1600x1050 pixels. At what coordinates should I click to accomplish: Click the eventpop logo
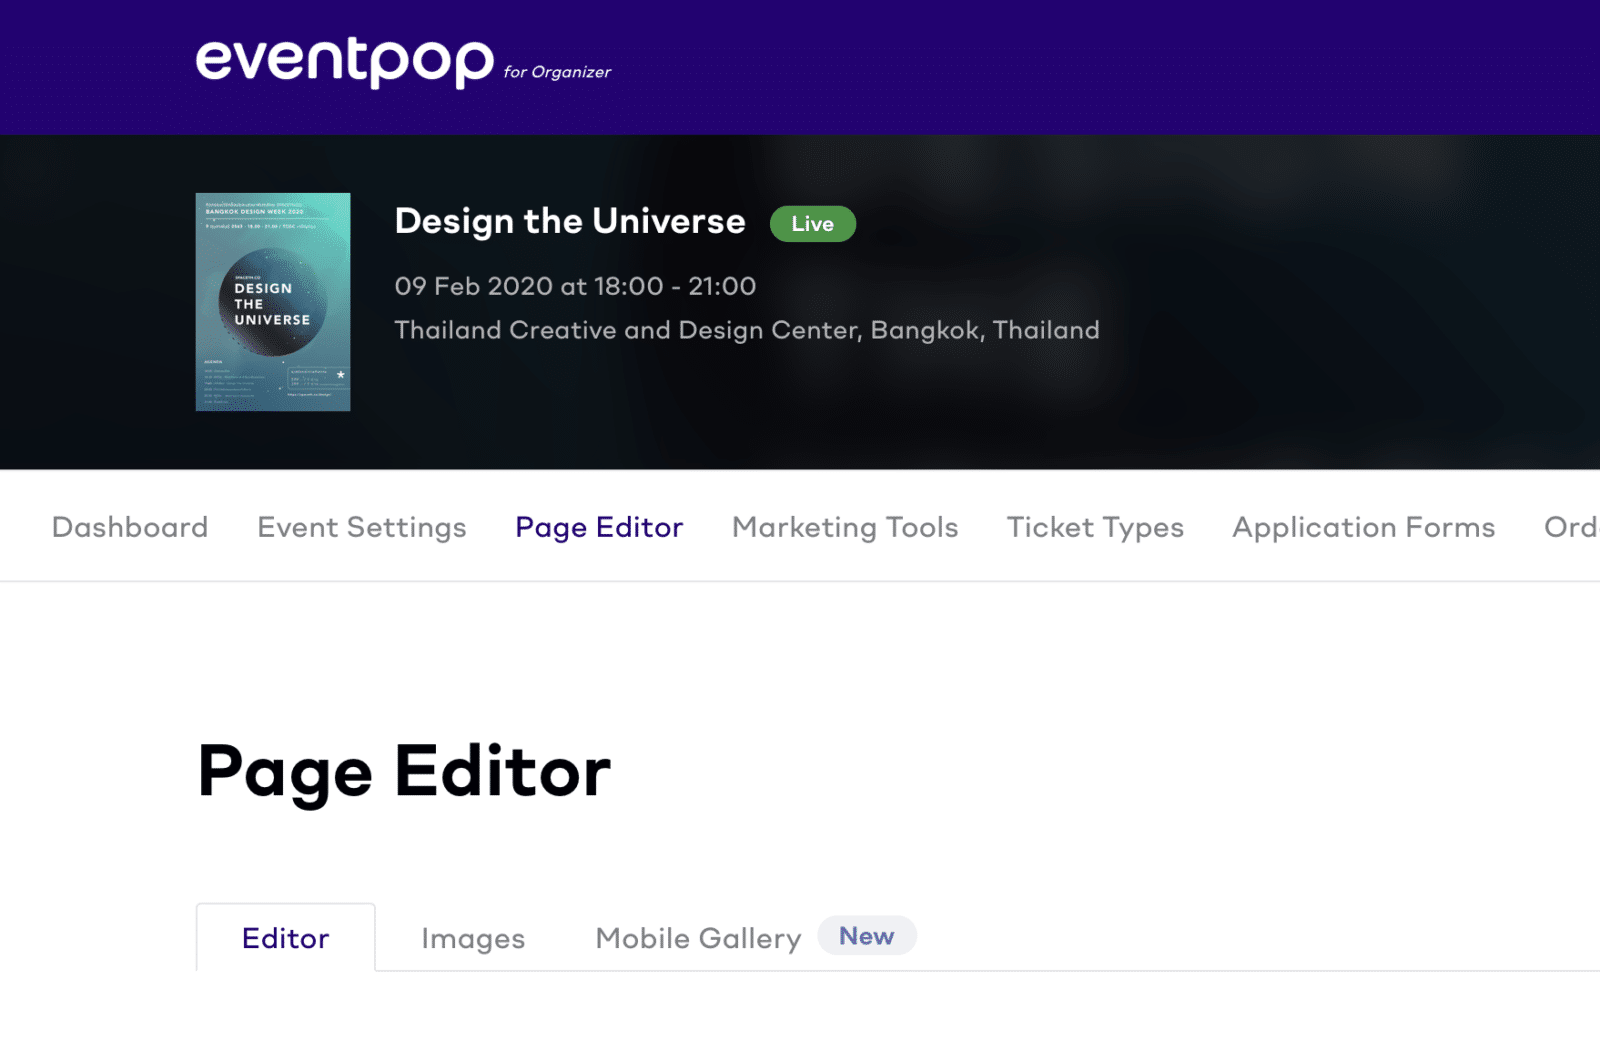click(x=344, y=61)
